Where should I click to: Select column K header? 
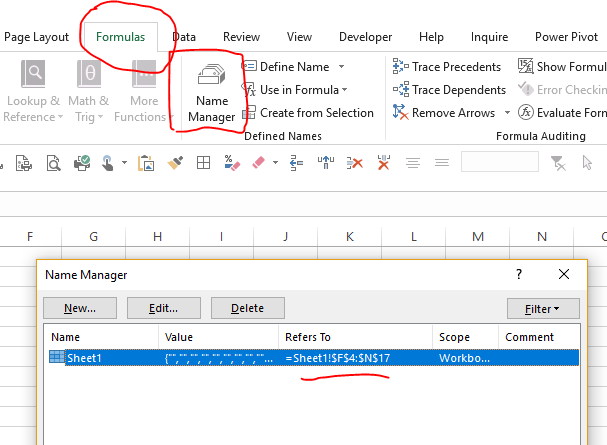[350, 236]
